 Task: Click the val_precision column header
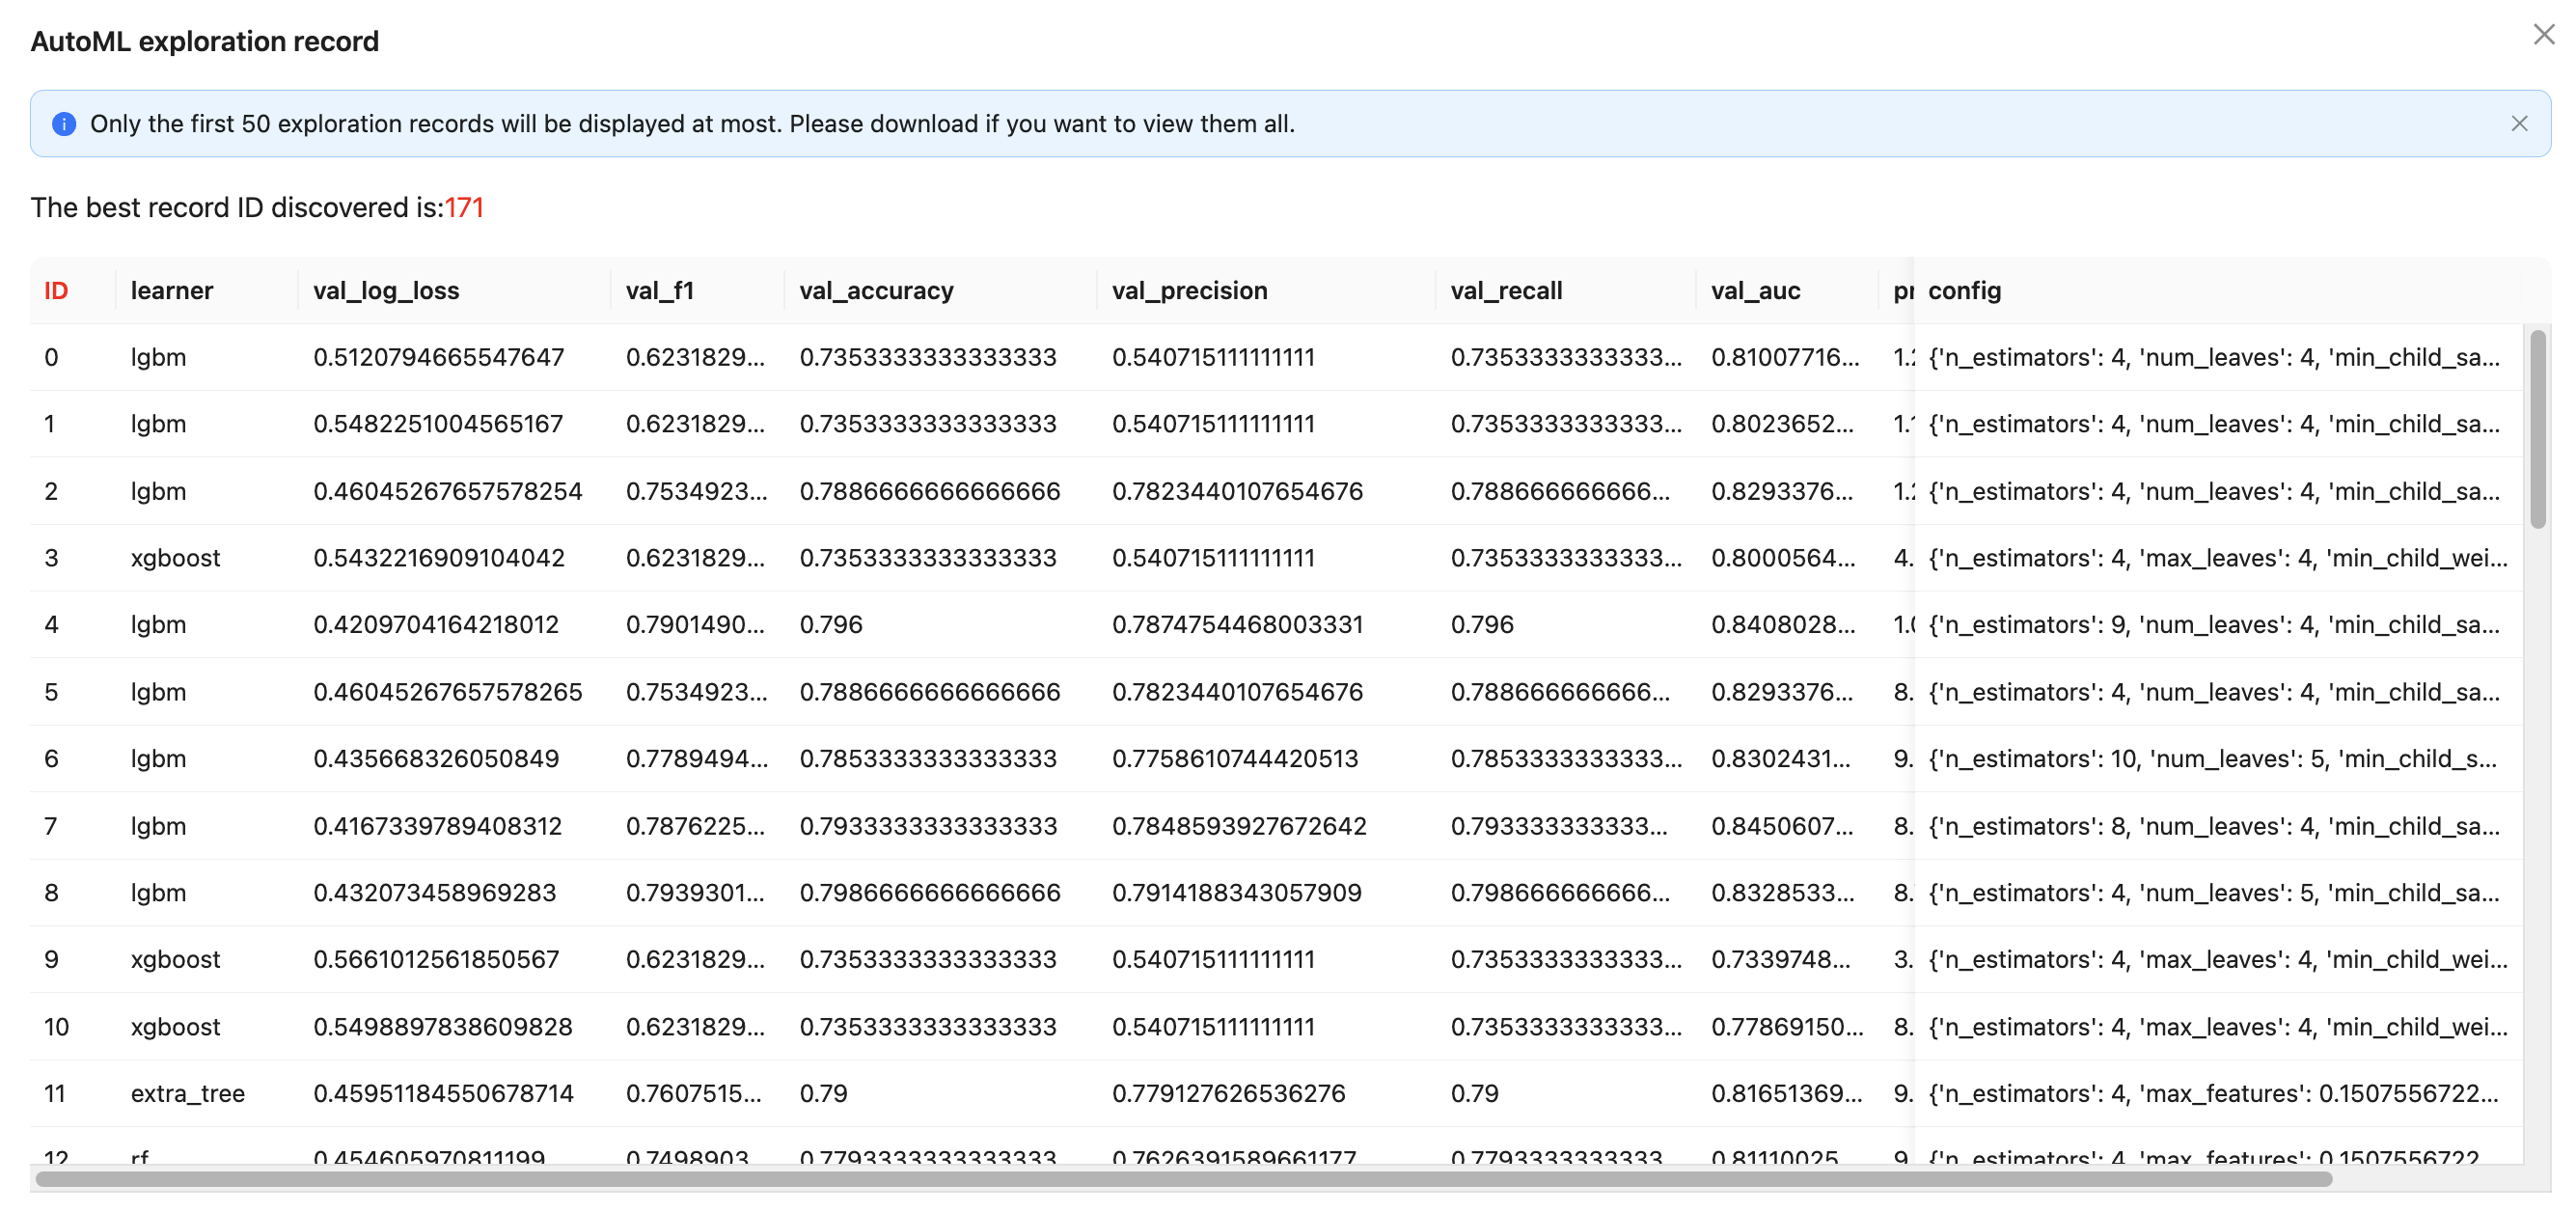coord(1189,291)
